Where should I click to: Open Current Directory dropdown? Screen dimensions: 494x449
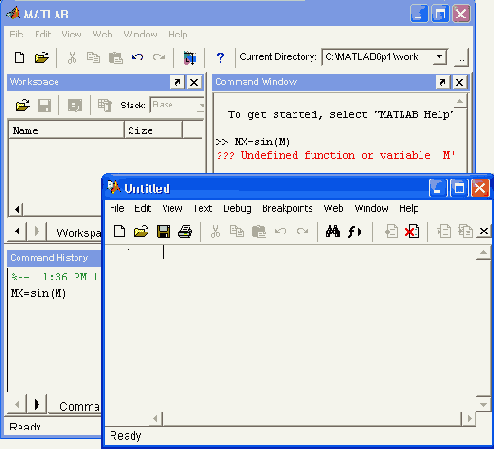(440, 57)
